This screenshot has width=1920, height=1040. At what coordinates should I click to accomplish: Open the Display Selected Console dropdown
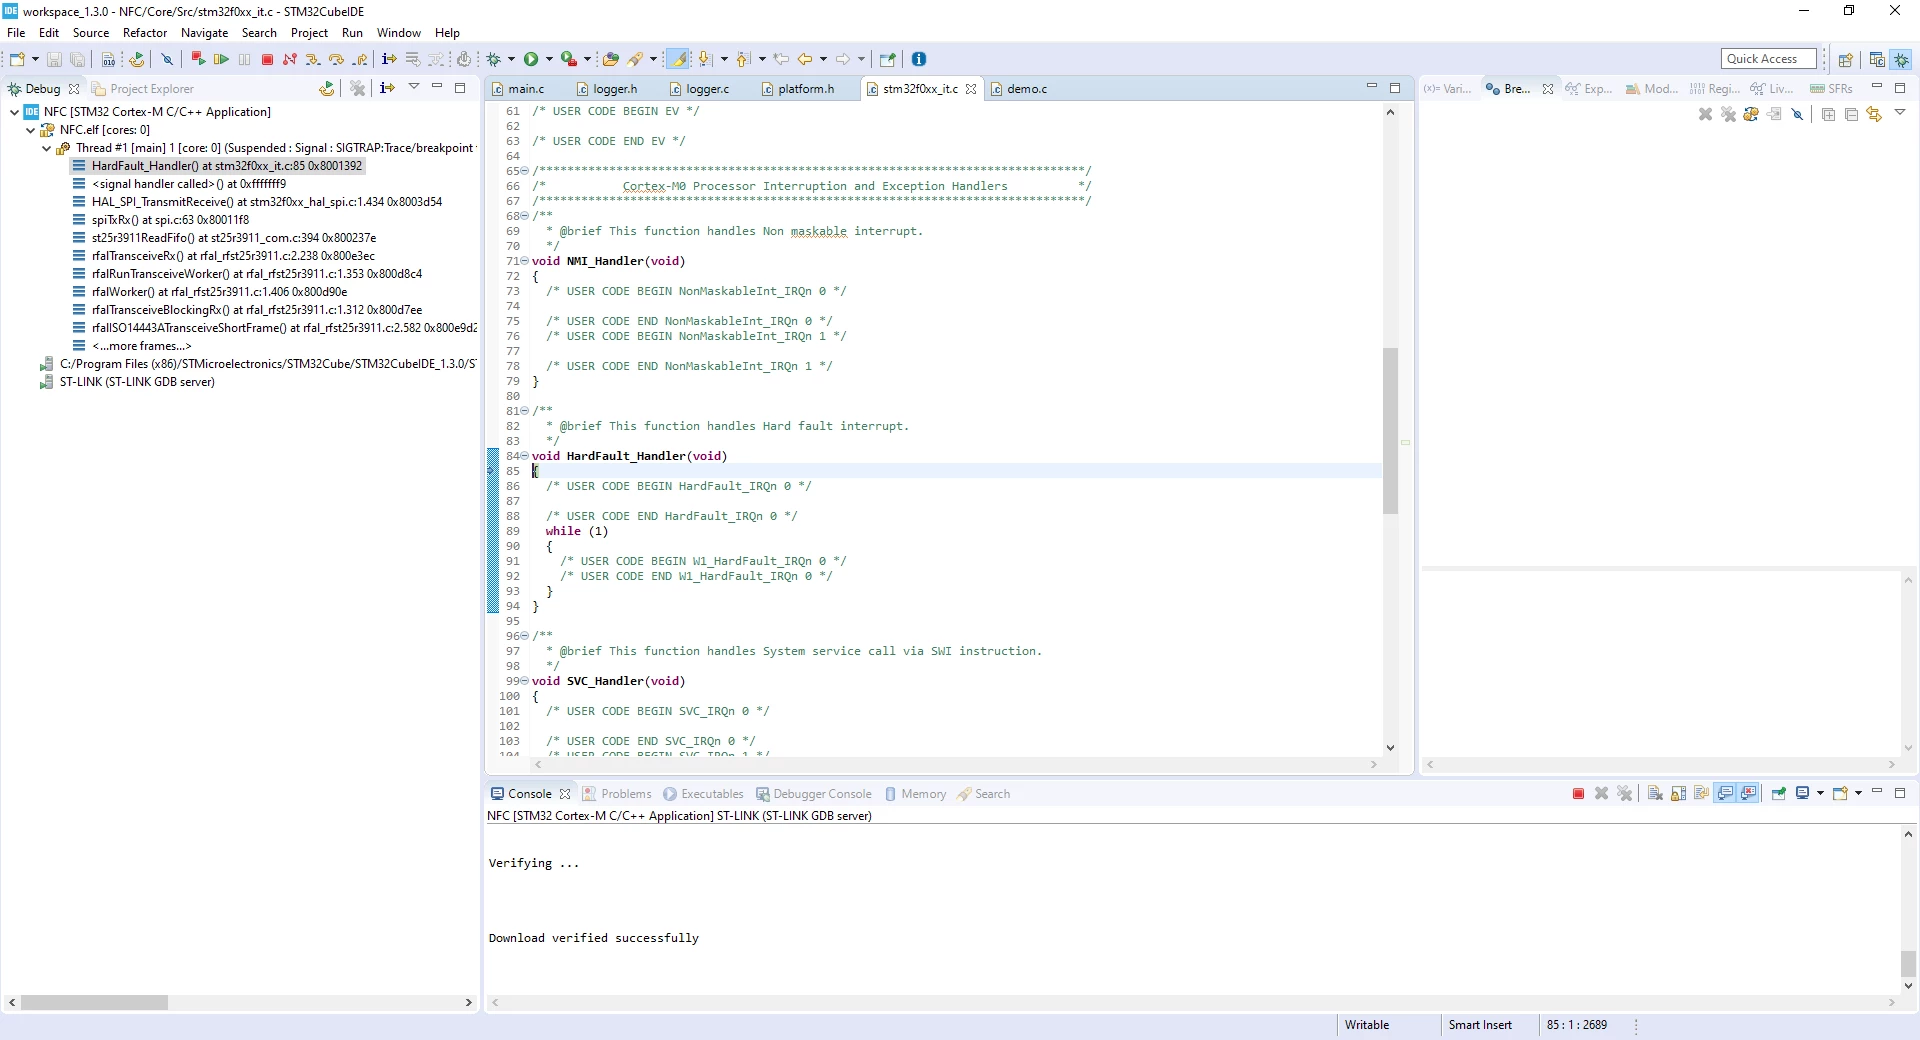click(x=1820, y=794)
